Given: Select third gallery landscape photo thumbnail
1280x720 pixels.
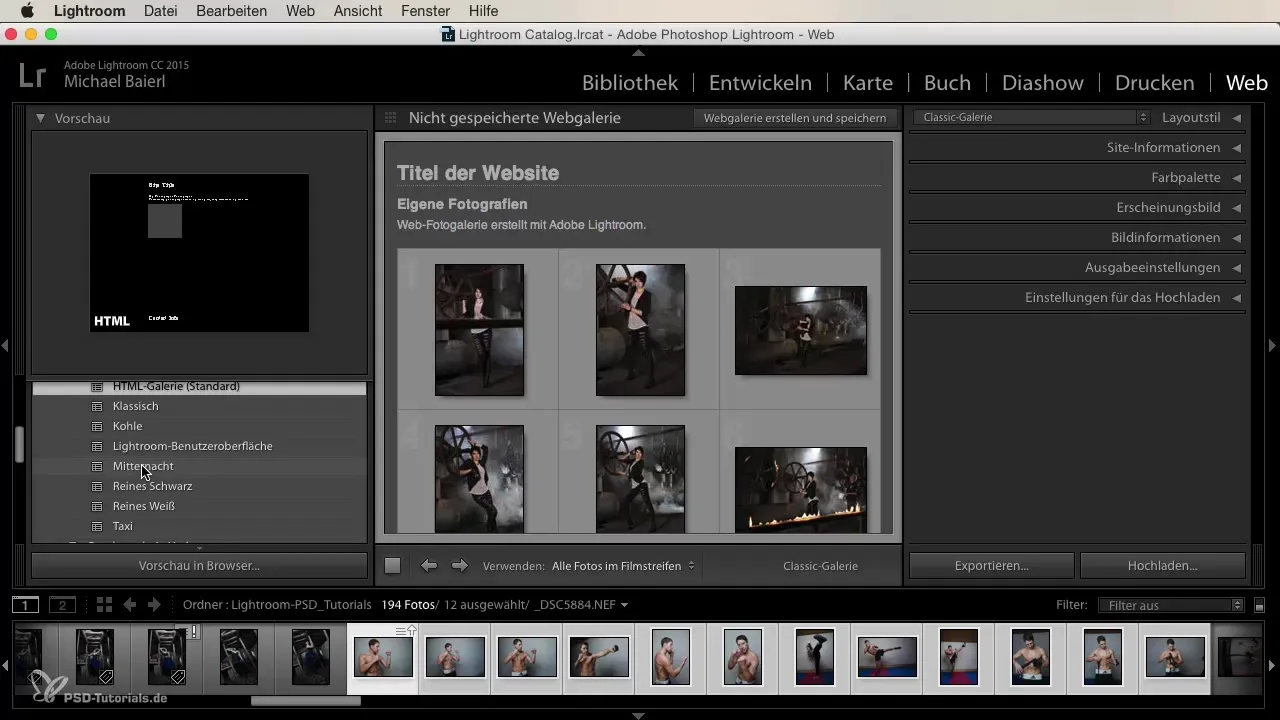Looking at the screenshot, I should click(801, 330).
